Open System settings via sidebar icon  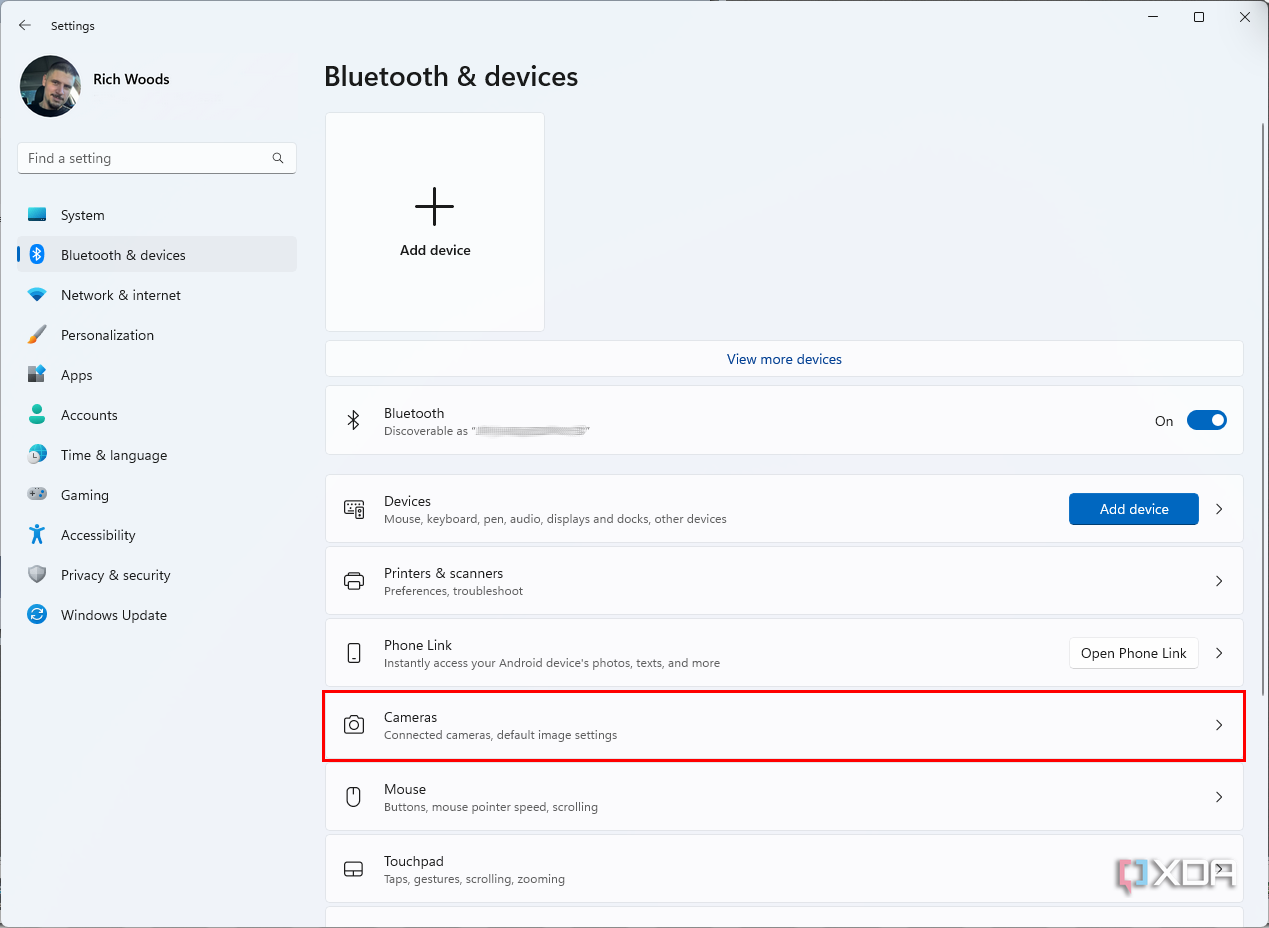[37, 214]
